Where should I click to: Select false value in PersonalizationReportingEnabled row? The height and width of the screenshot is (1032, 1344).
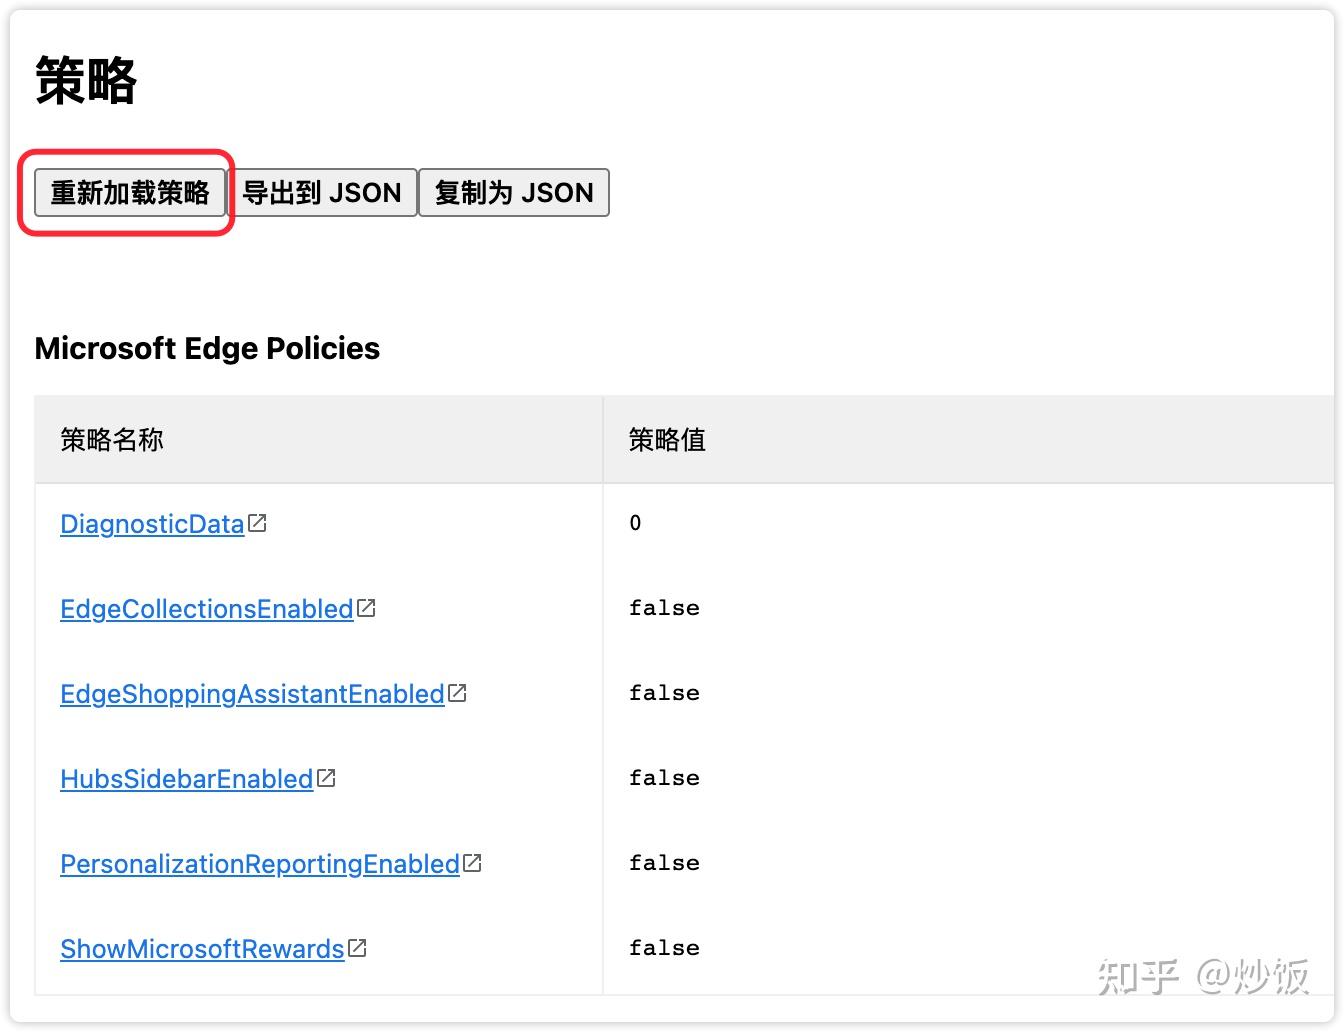coord(664,863)
